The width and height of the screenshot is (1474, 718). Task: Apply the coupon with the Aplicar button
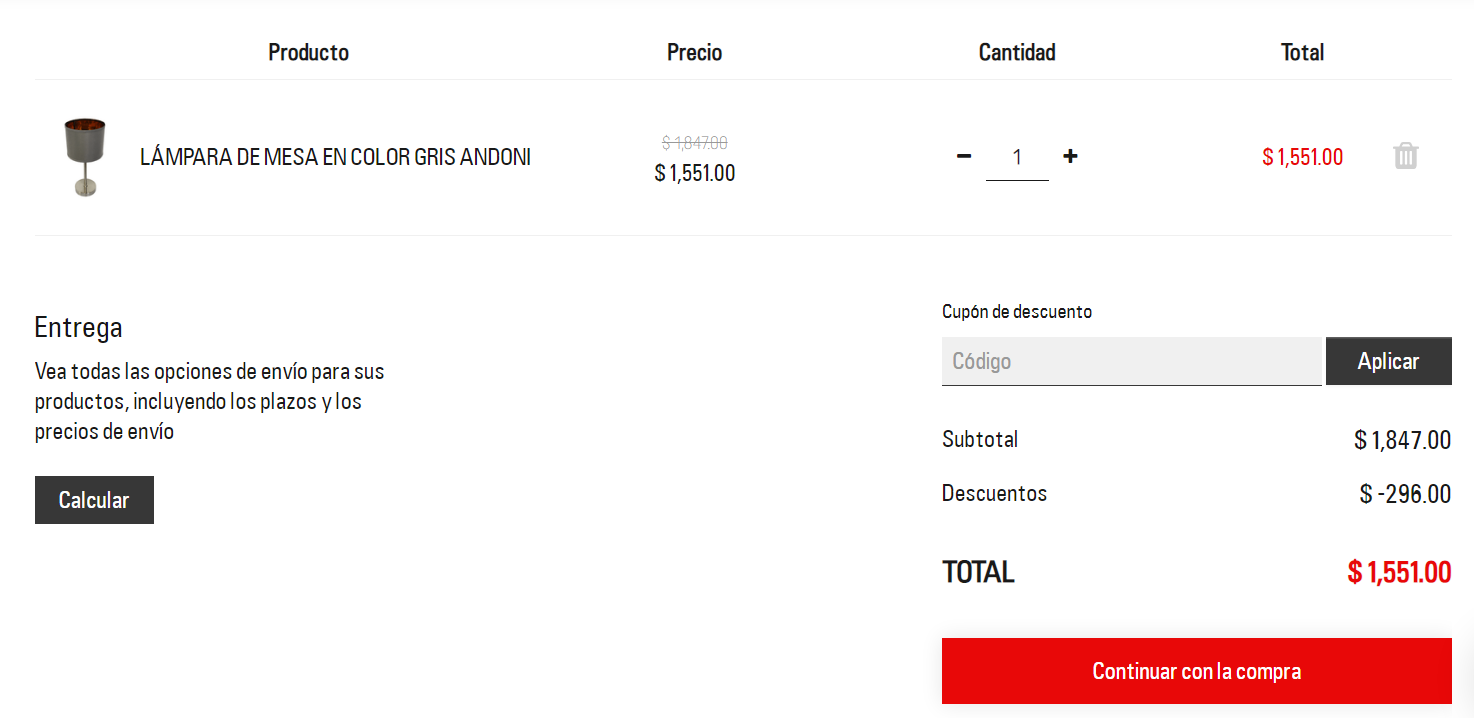point(1388,361)
